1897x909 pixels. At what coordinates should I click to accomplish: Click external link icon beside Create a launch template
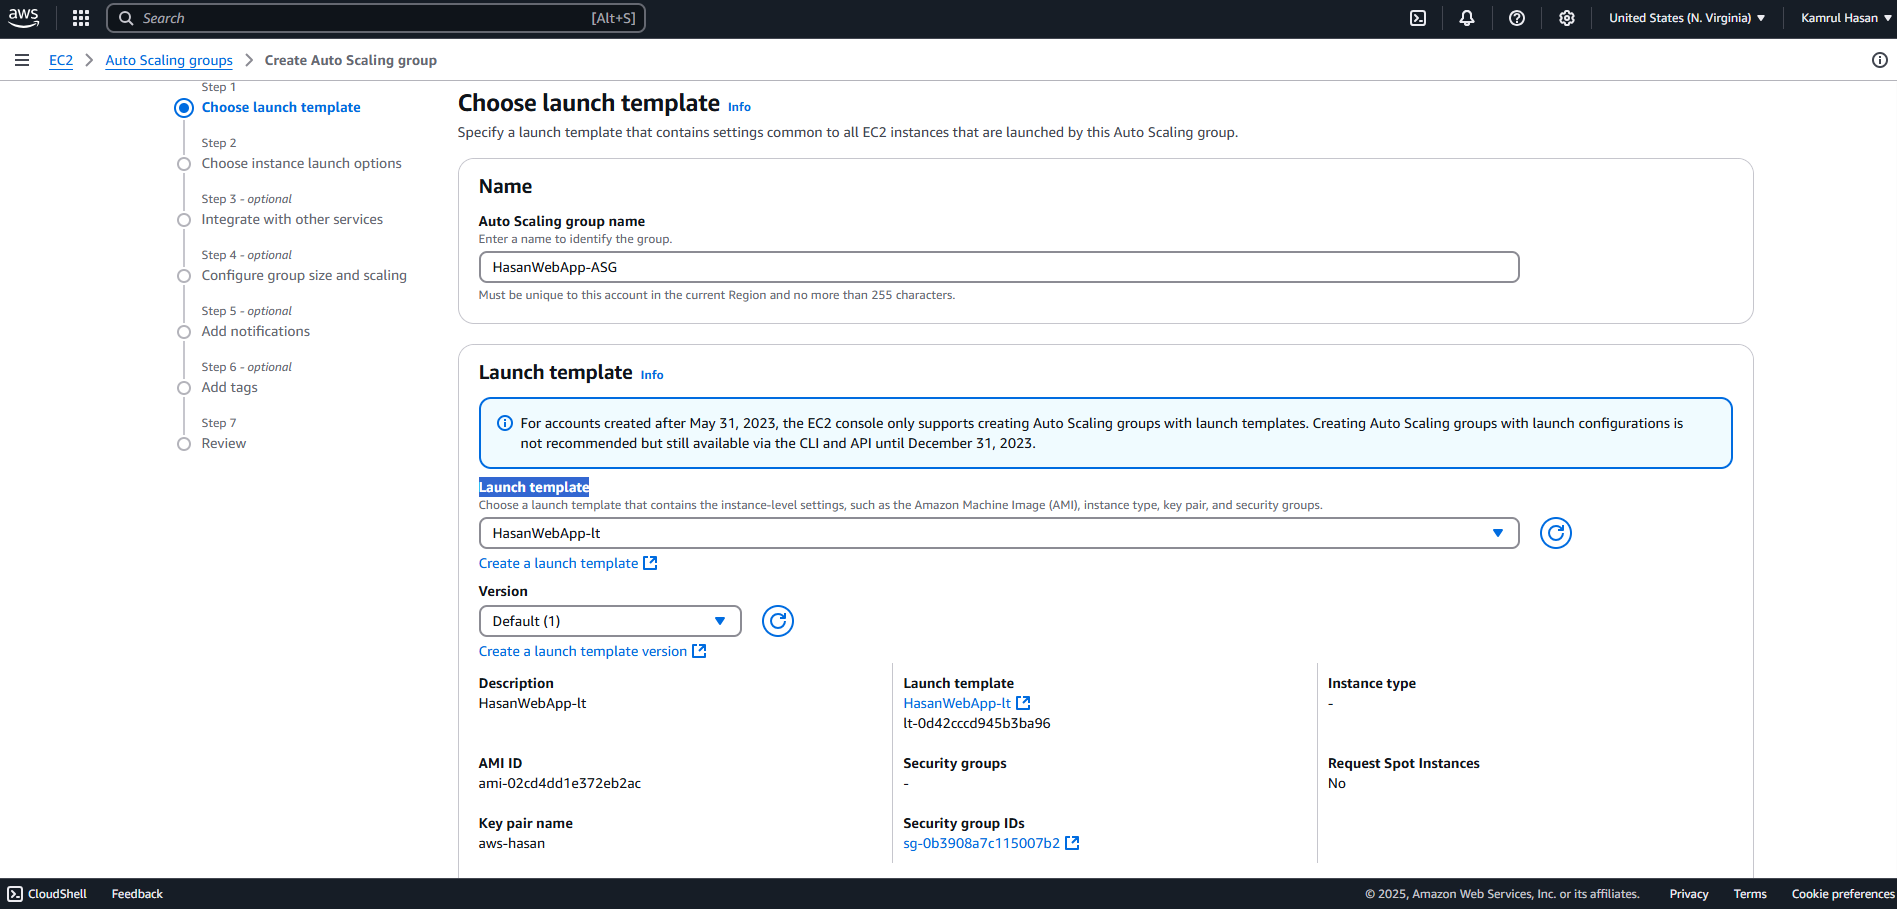650,563
